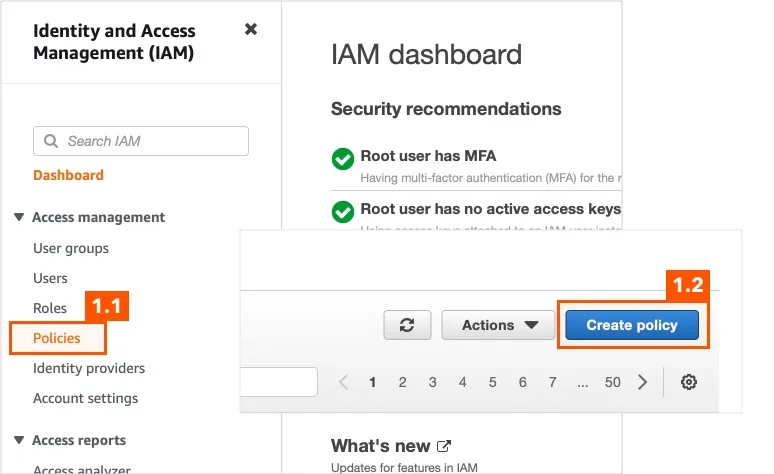The image size is (774, 474).
Task: Open Roles in the sidebar
Action: pyautogui.click(x=50, y=308)
